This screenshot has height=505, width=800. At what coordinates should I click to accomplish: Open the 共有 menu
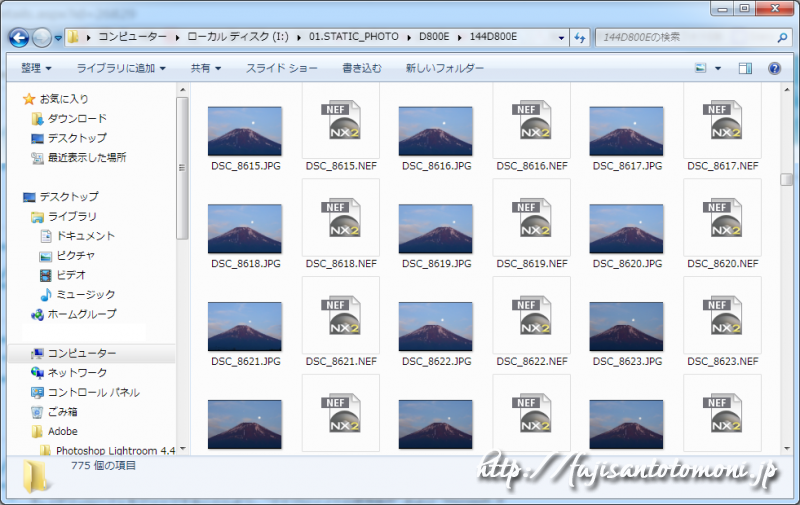pyautogui.click(x=206, y=68)
